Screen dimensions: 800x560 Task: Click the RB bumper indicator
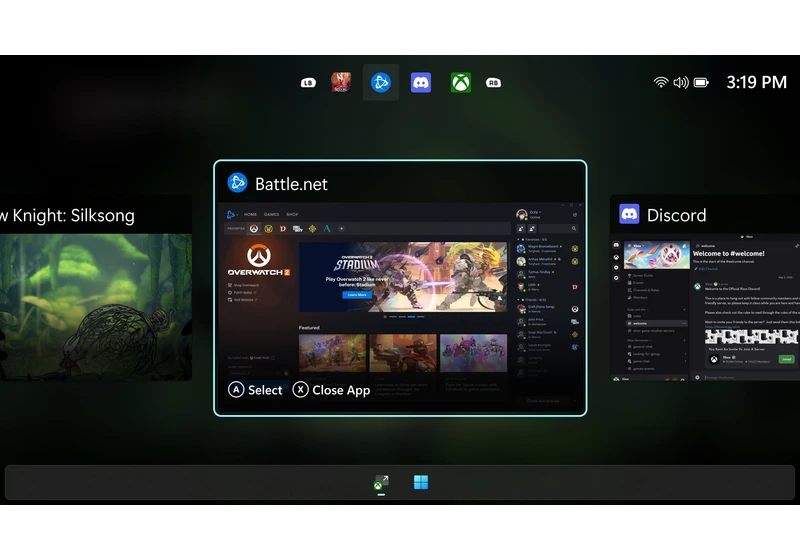(x=493, y=83)
